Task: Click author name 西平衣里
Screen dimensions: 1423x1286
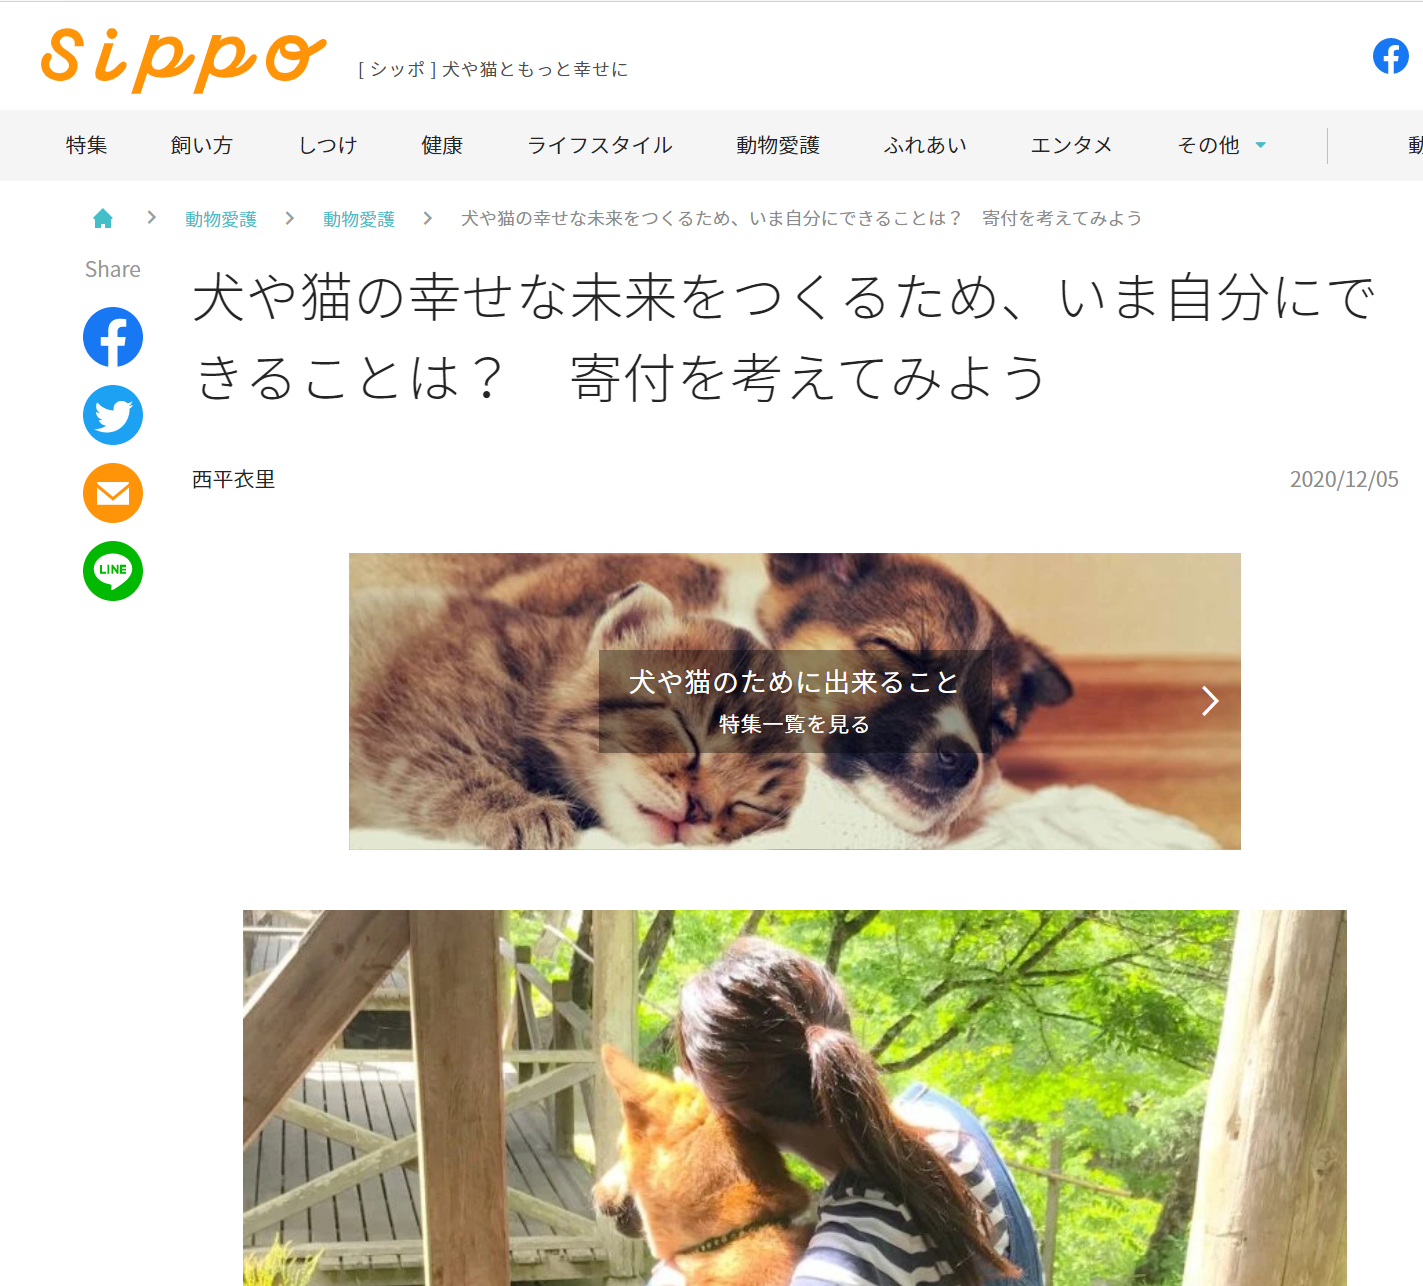Action: click(234, 479)
